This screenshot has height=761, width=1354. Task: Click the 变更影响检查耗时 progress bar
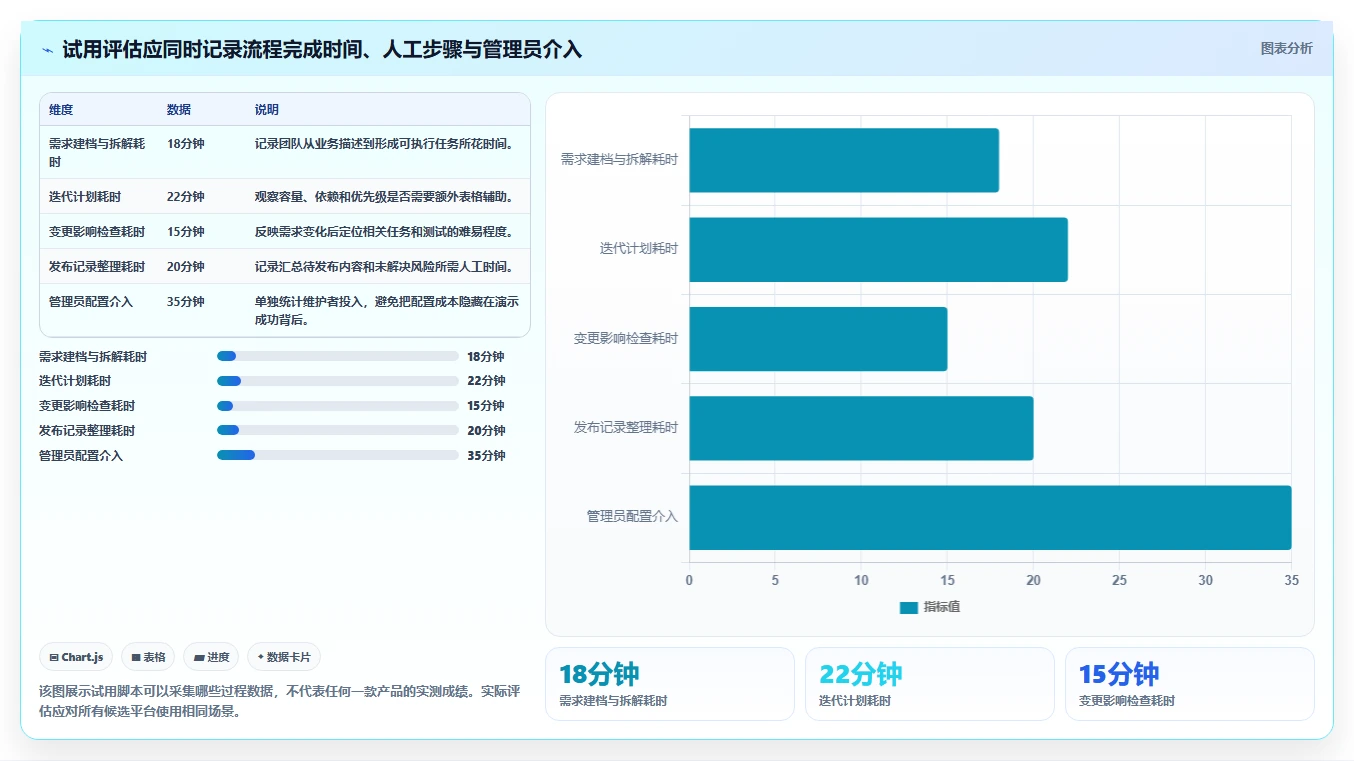(x=338, y=406)
